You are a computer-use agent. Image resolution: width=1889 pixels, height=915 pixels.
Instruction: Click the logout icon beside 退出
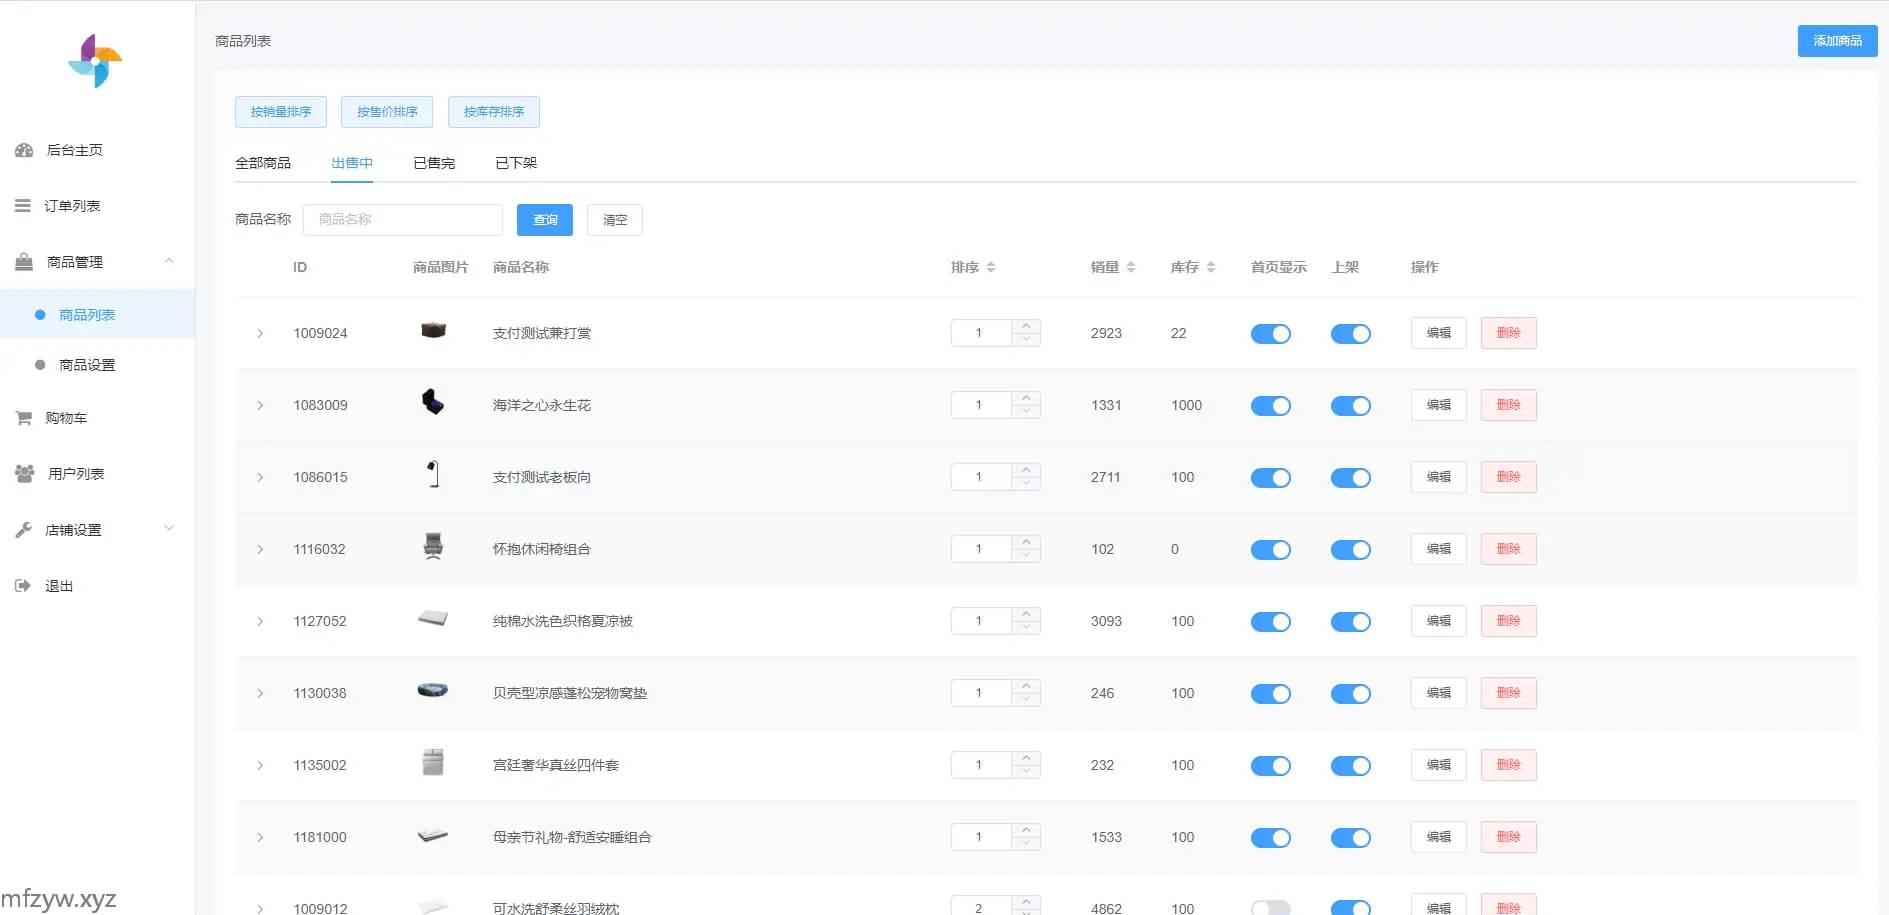pos(23,586)
